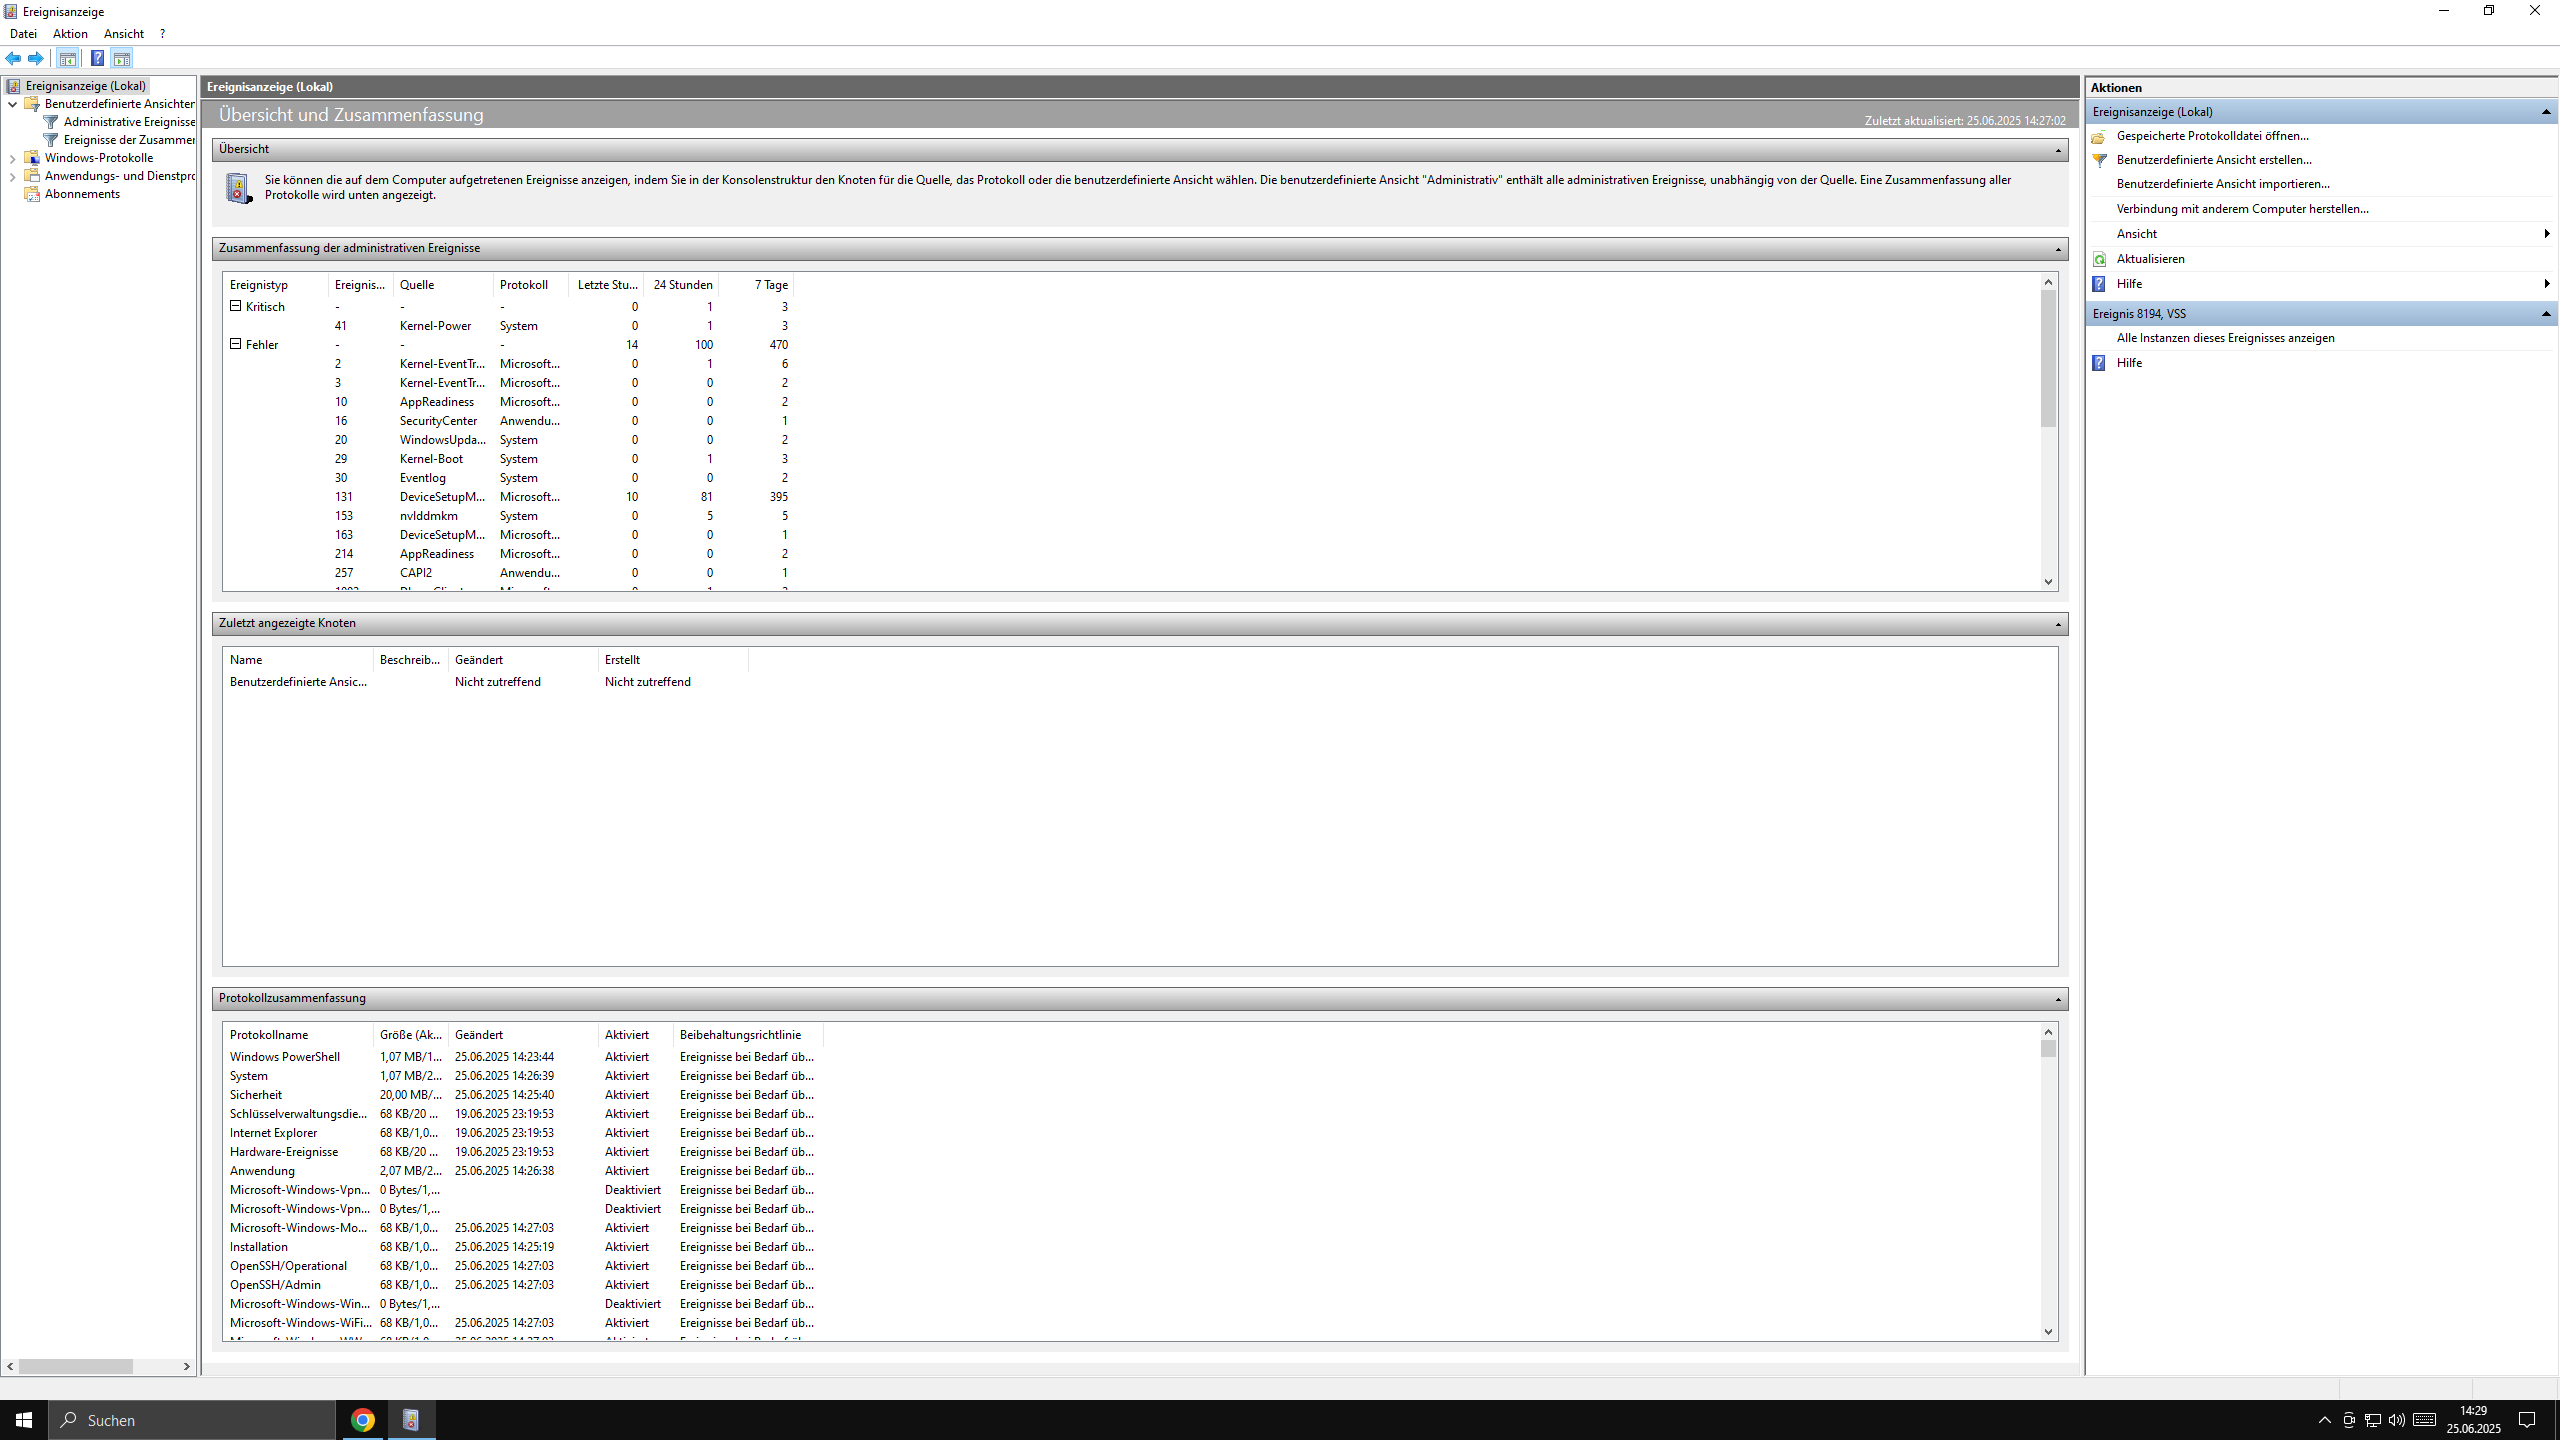This screenshot has width=2560, height=1440.
Task: Collapse the Fehler event type group
Action: [x=236, y=344]
